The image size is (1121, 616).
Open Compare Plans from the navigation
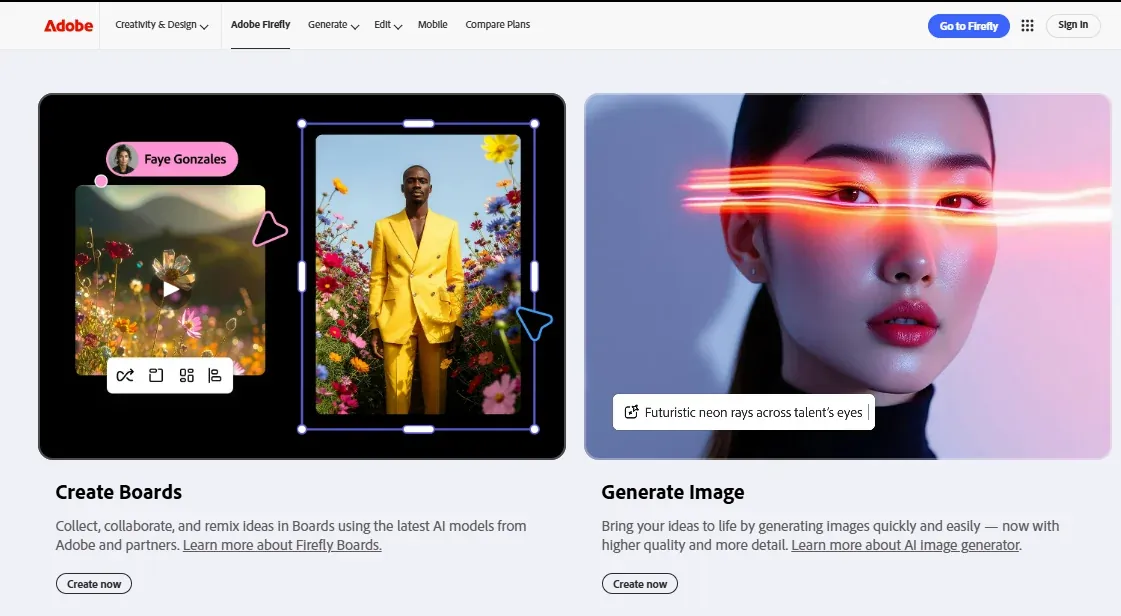(x=497, y=25)
